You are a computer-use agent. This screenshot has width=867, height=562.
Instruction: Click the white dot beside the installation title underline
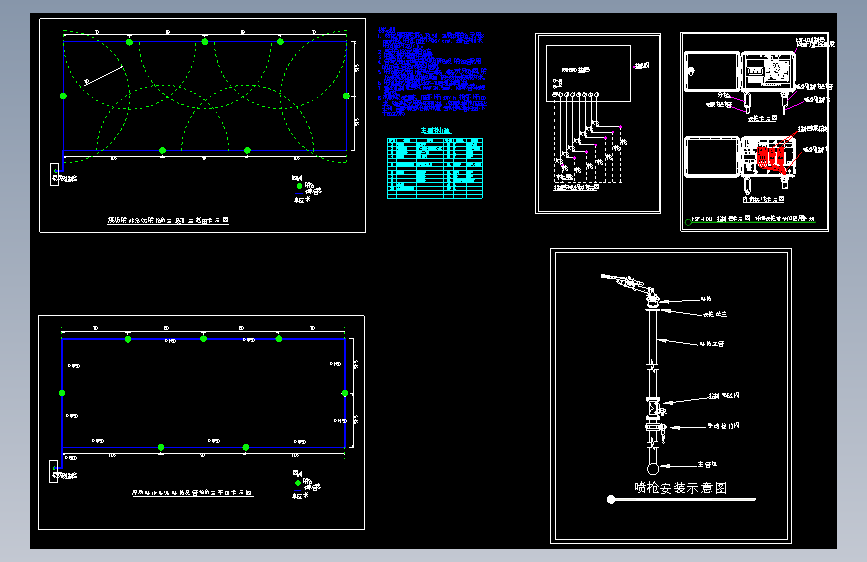(611, 499)
